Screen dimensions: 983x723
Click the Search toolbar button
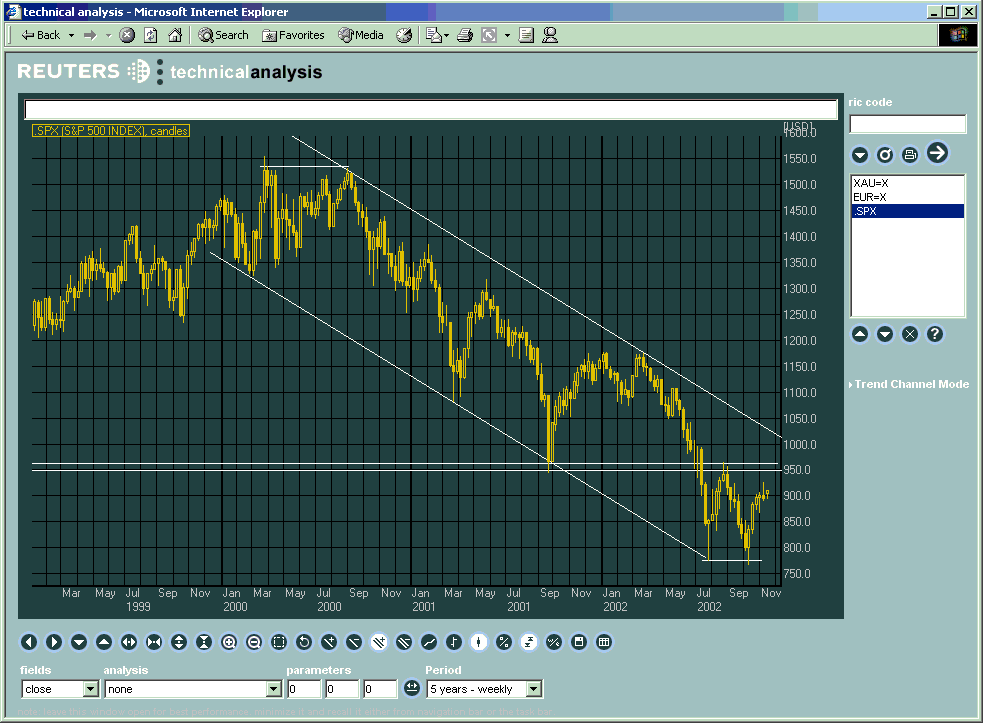(223, 35)
